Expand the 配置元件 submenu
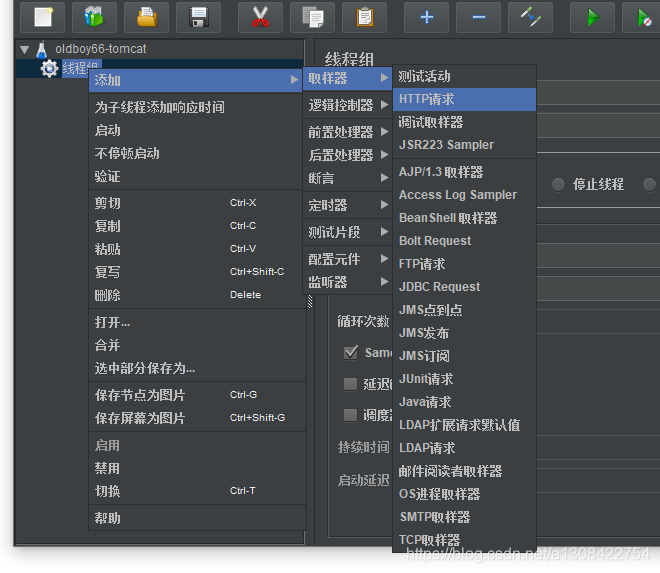Viewport: 660px width, 573px height. [x=347, y=259]
